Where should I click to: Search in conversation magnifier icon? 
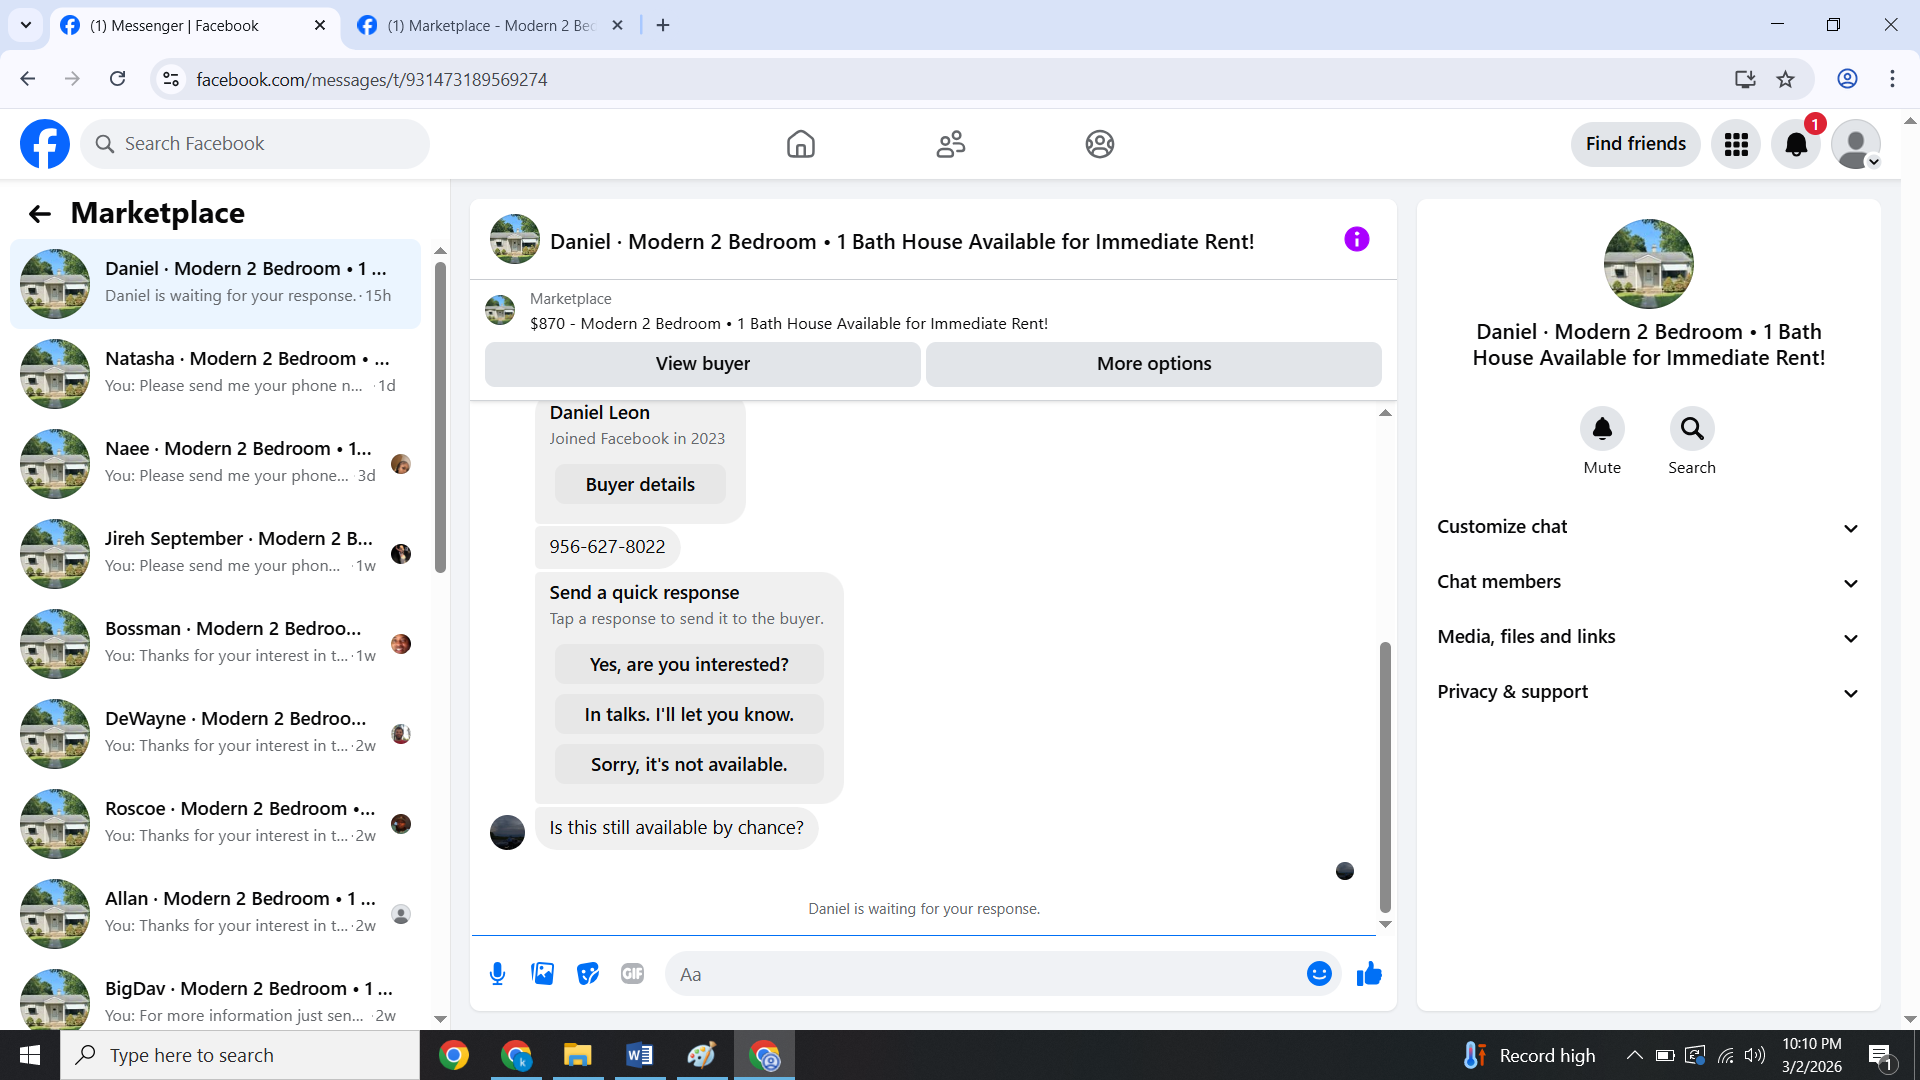pyautogui.click(x=1691, y=429)
